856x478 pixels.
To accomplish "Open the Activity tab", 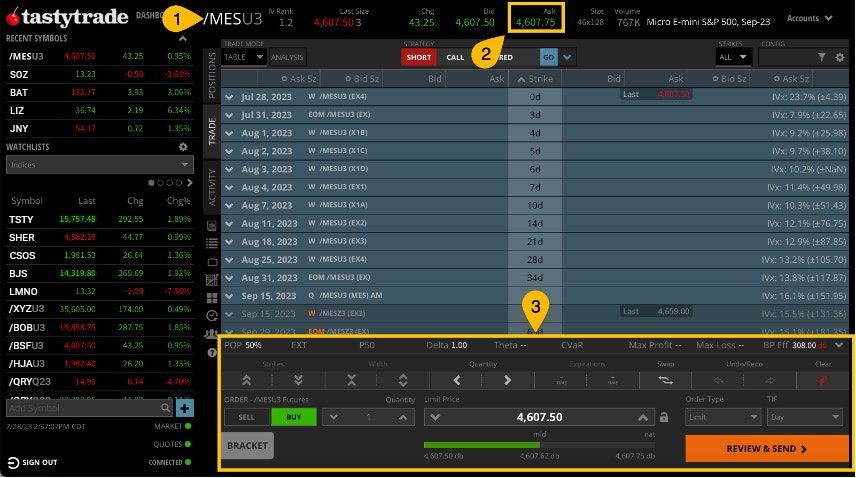I will 212,187.
